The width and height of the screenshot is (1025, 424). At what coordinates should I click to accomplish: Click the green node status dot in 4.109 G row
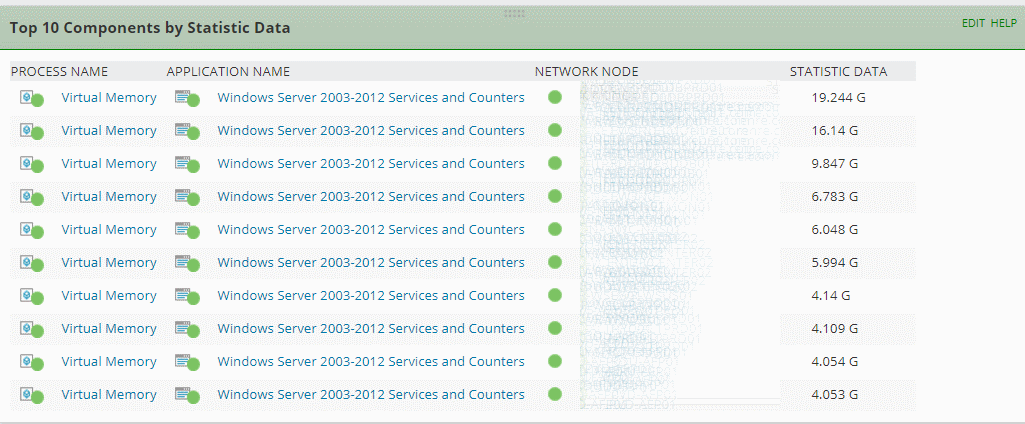pyautogui.click(x=555, y=328)
